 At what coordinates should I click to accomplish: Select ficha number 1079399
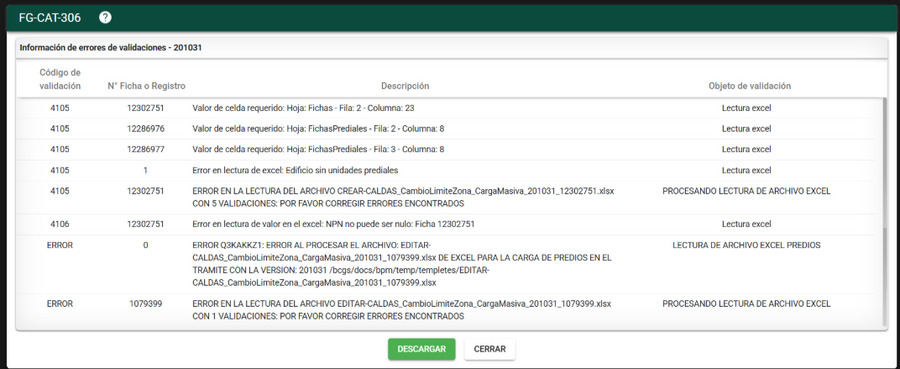pos(146,304)
